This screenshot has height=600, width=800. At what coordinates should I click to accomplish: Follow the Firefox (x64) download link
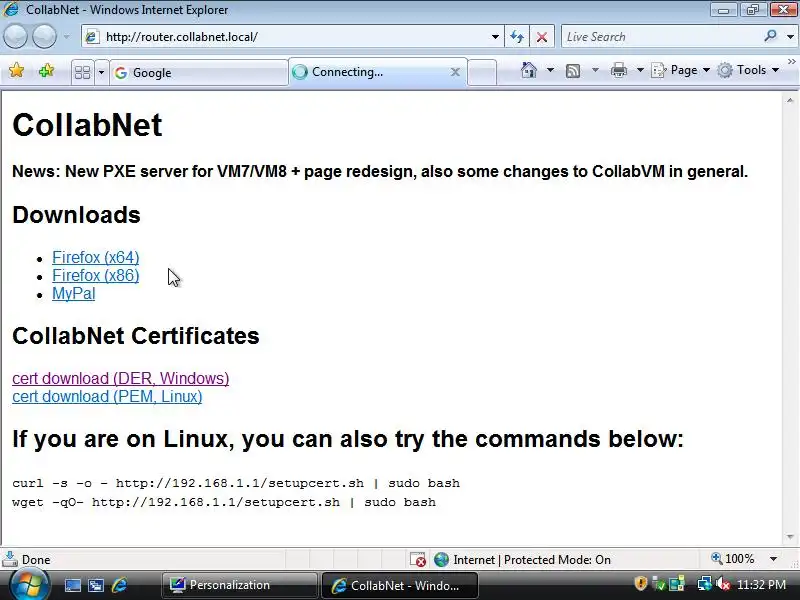pos(95,257)
